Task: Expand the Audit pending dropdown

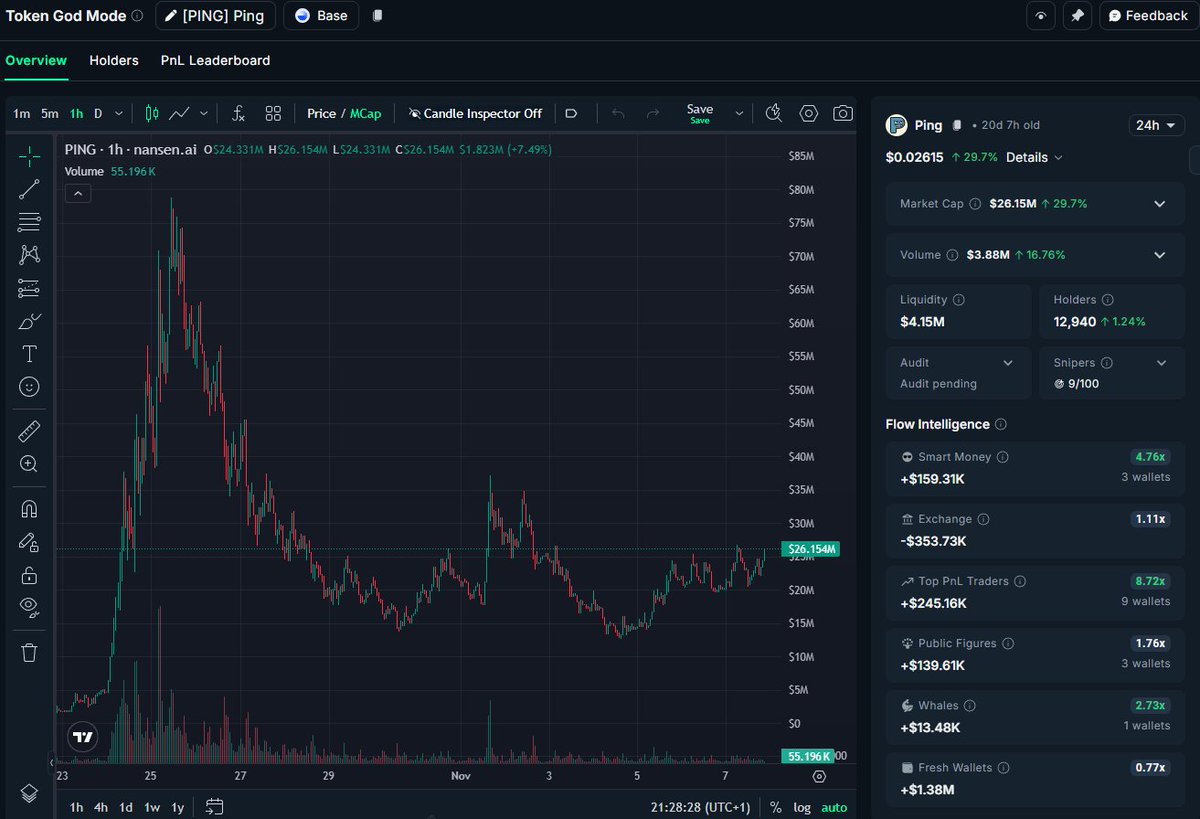Action: point(1007,362)
